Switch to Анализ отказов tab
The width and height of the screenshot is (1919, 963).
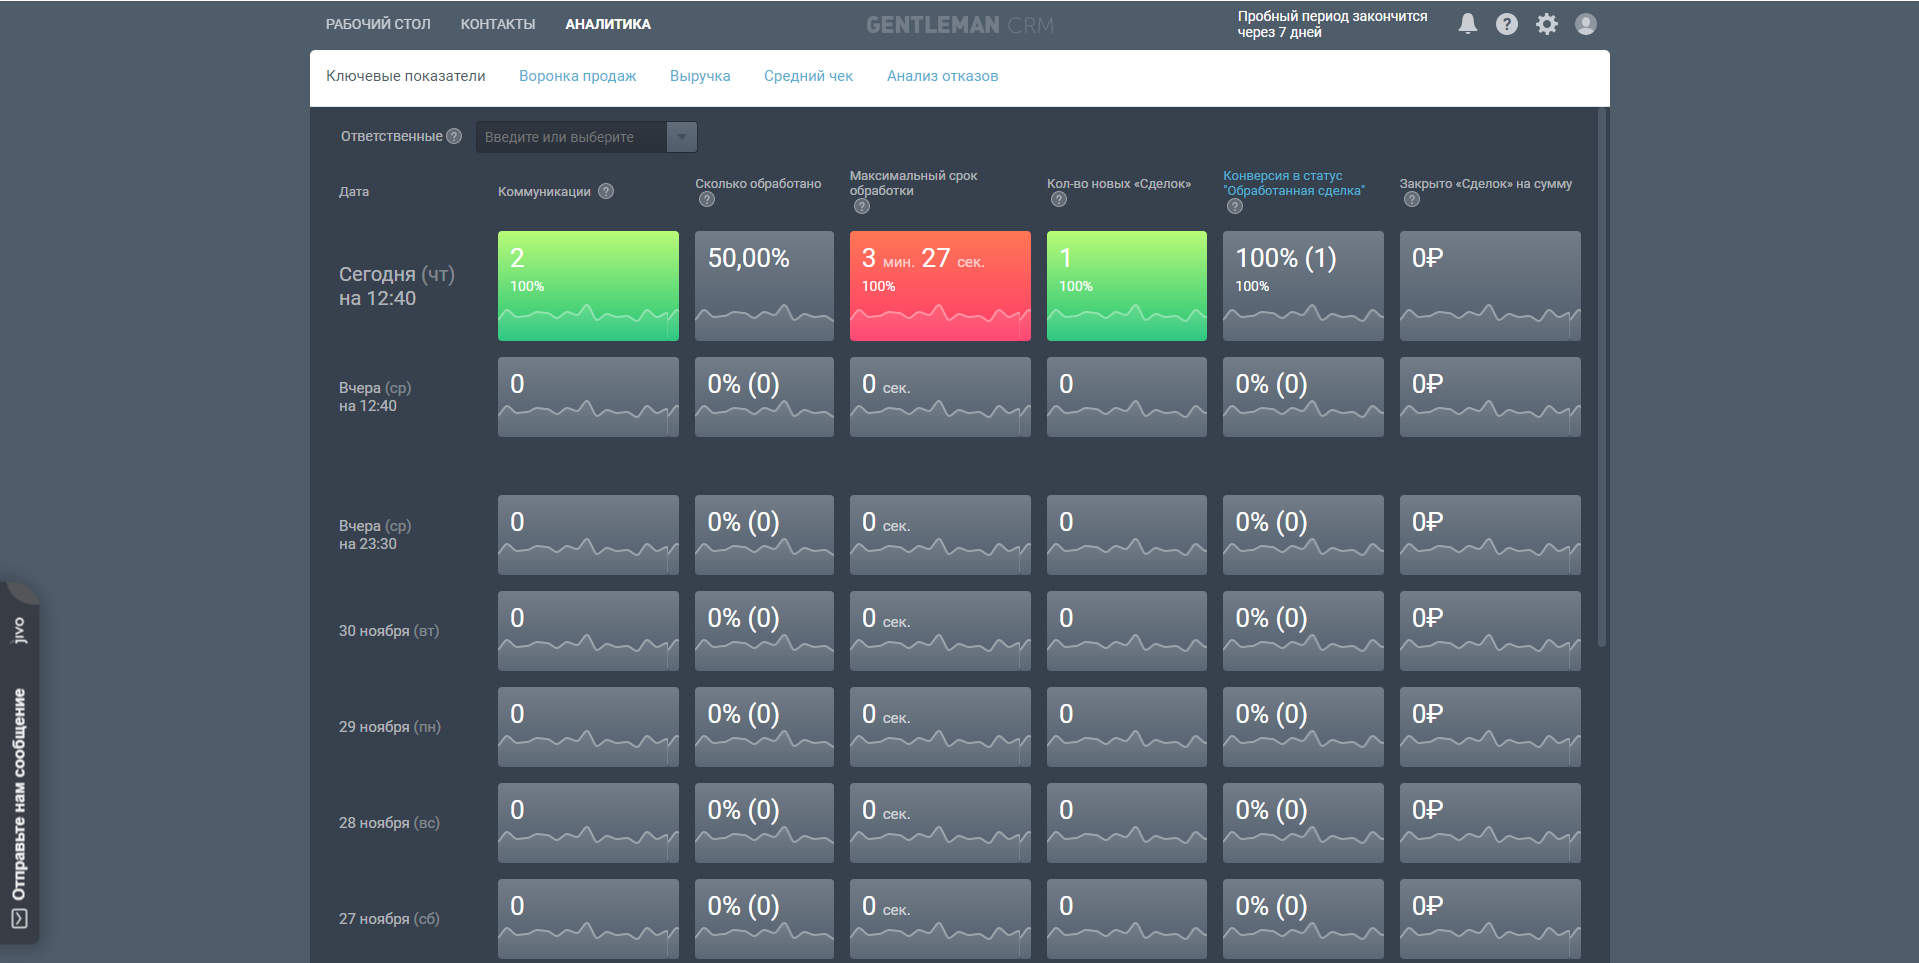click(x=942, y=76)
